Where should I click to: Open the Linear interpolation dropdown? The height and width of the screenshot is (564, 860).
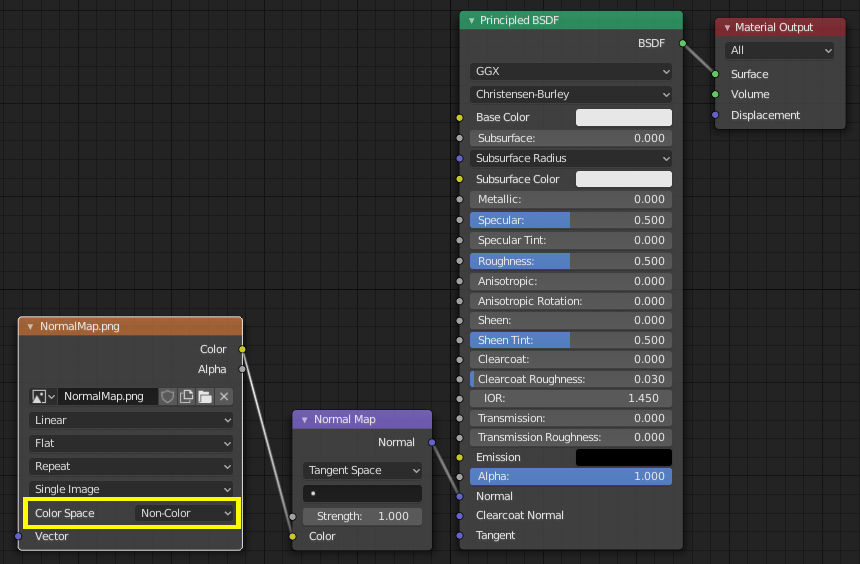pyautogui.click(x=131, y=421)
